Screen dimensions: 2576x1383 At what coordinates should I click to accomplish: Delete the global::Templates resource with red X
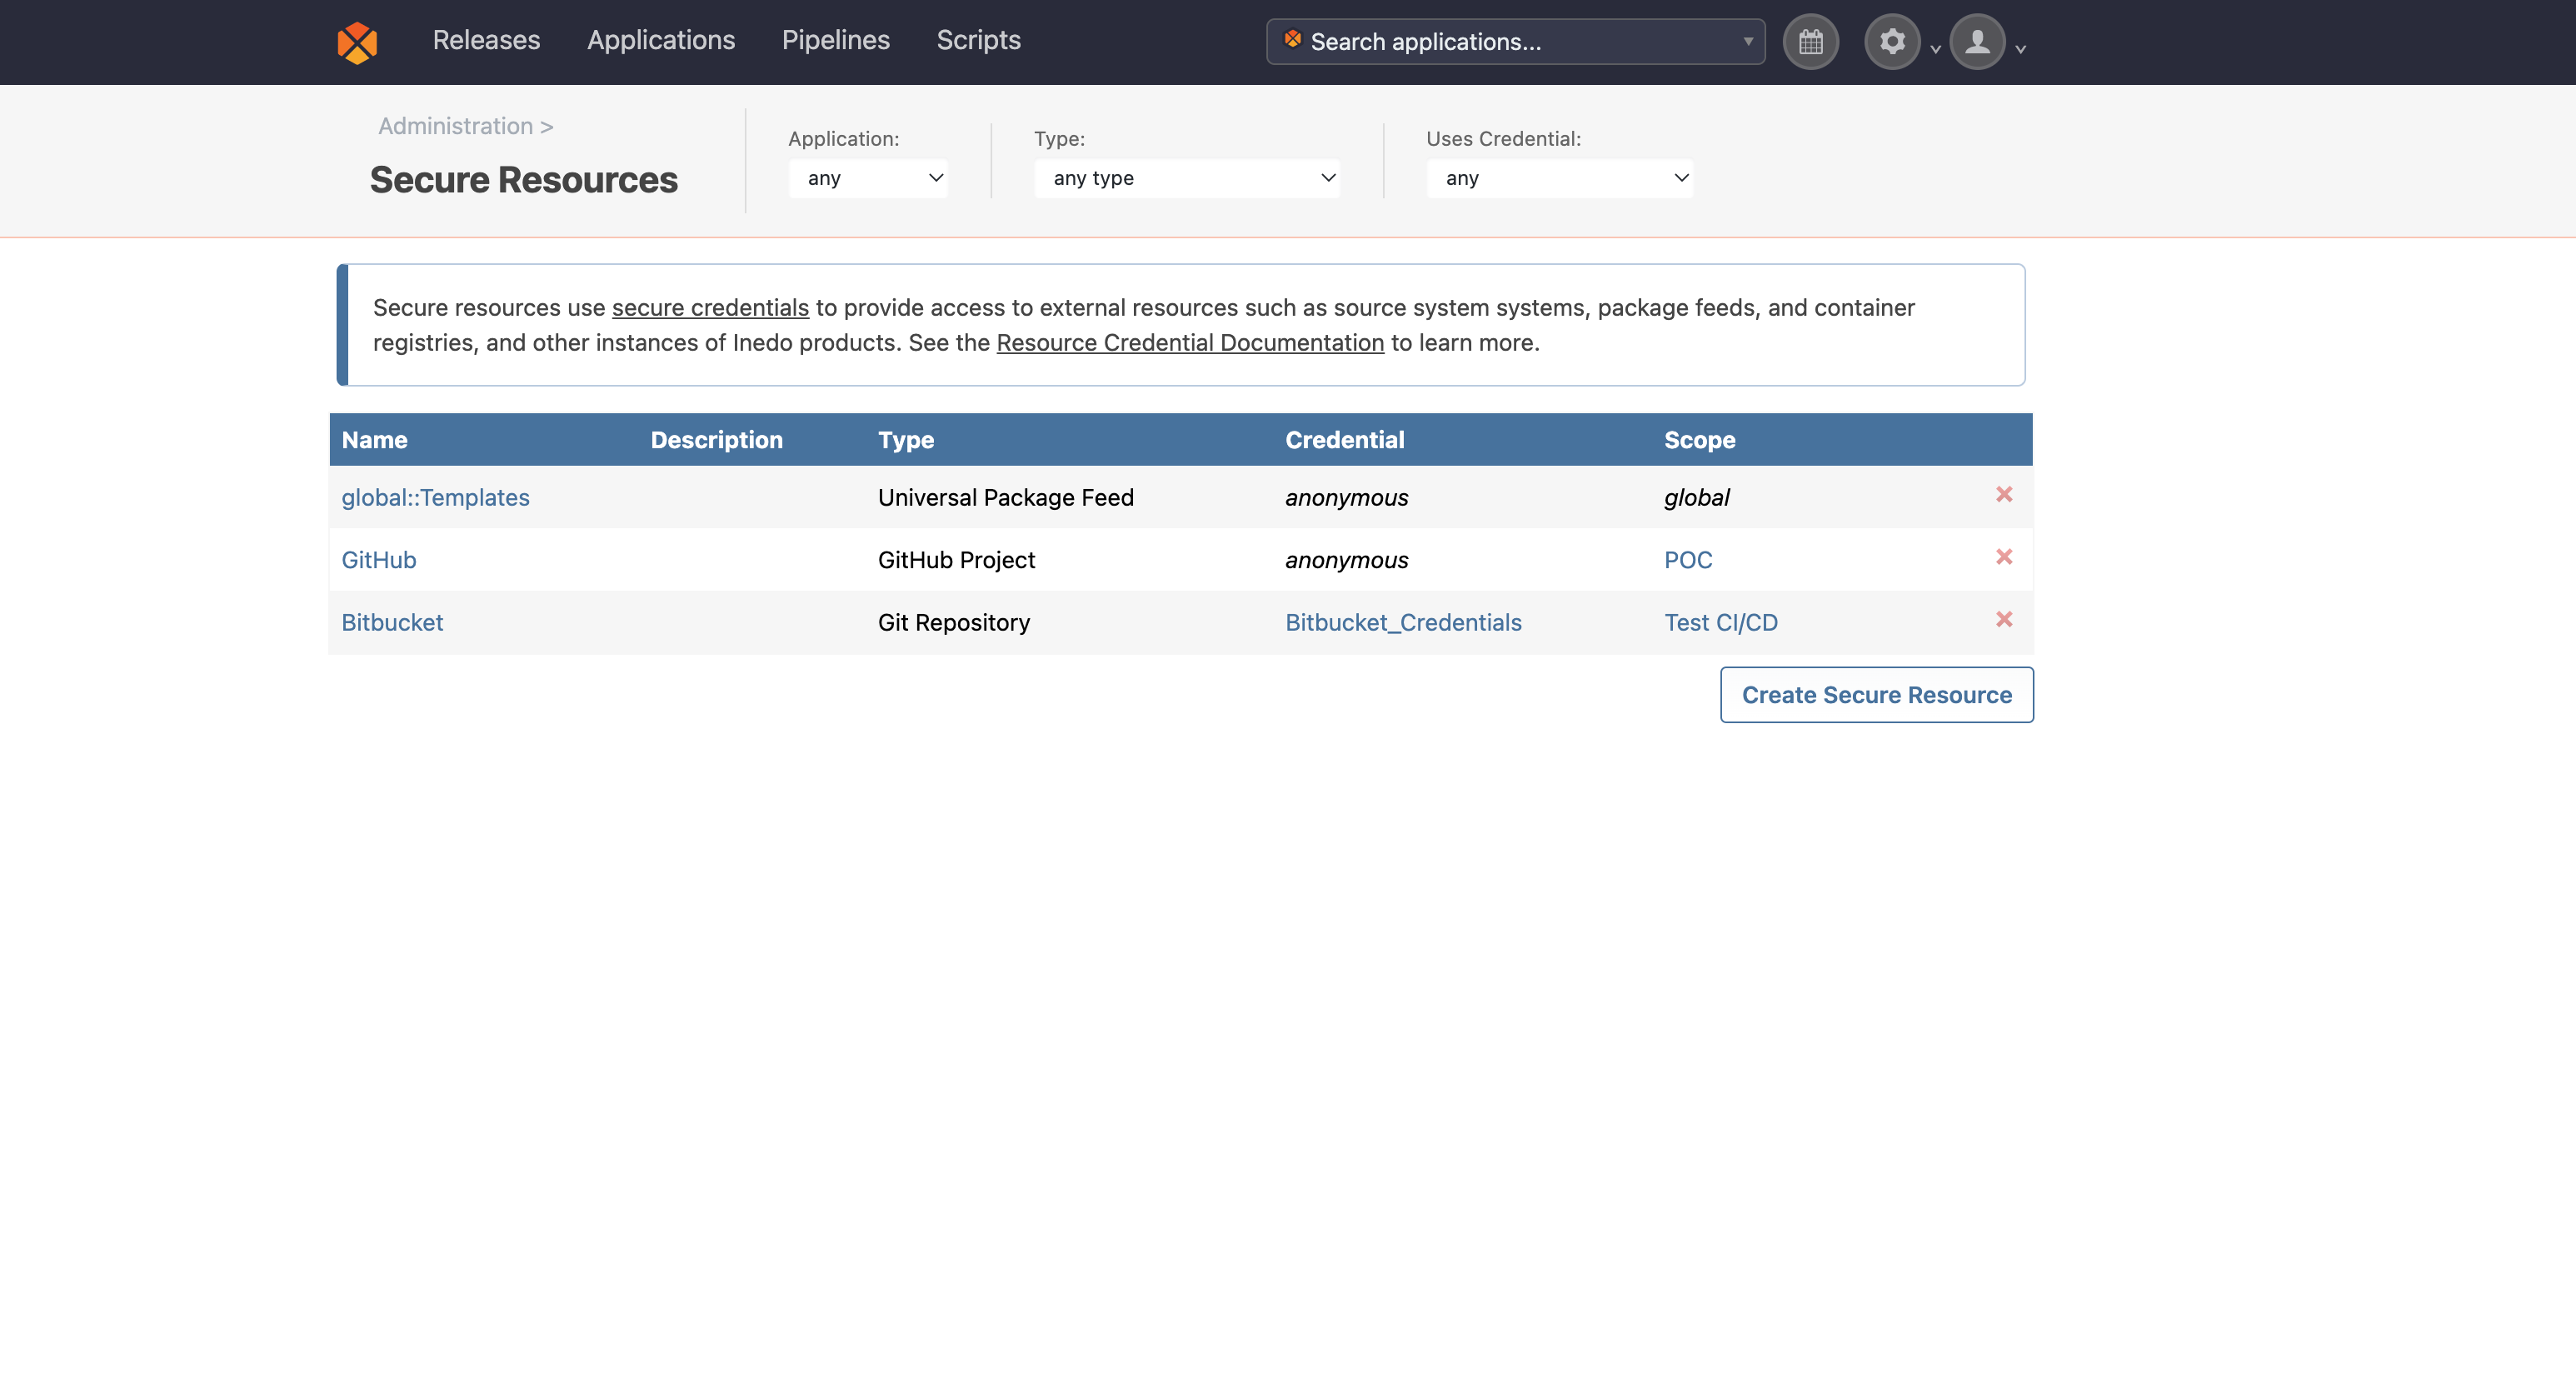click(x=2004, y=494)
